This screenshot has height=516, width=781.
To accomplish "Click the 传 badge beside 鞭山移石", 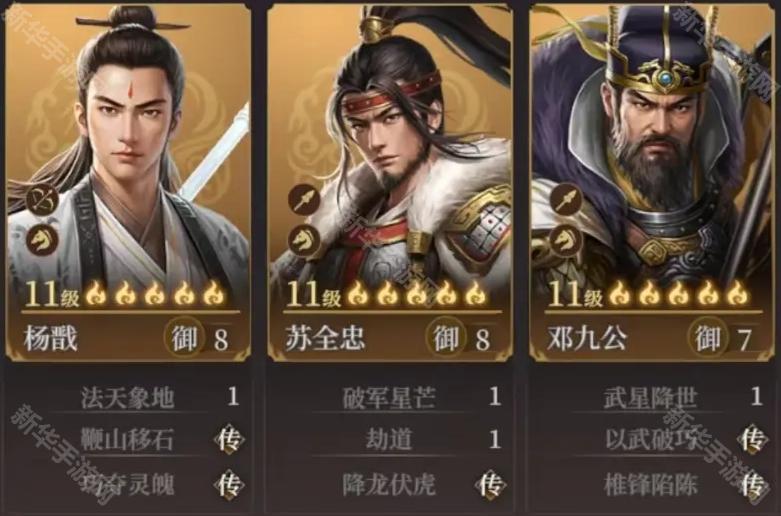I will pos(230,439).
